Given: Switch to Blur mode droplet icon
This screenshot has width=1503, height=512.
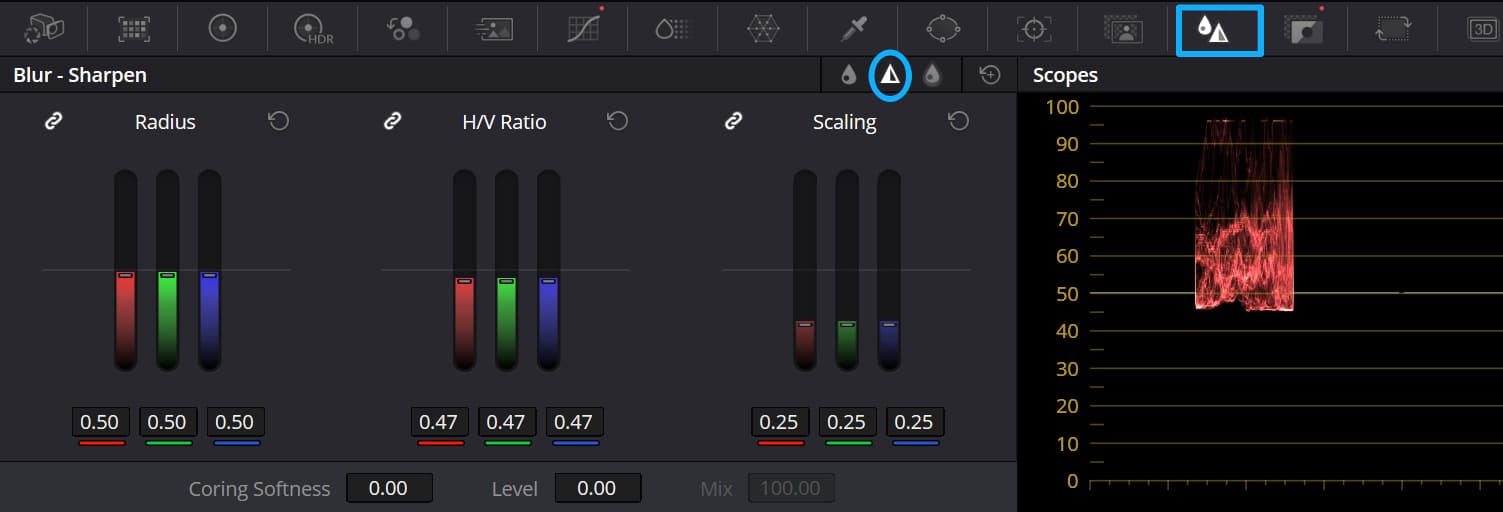Looking at the screenshot, I should (x=848, y=75).
